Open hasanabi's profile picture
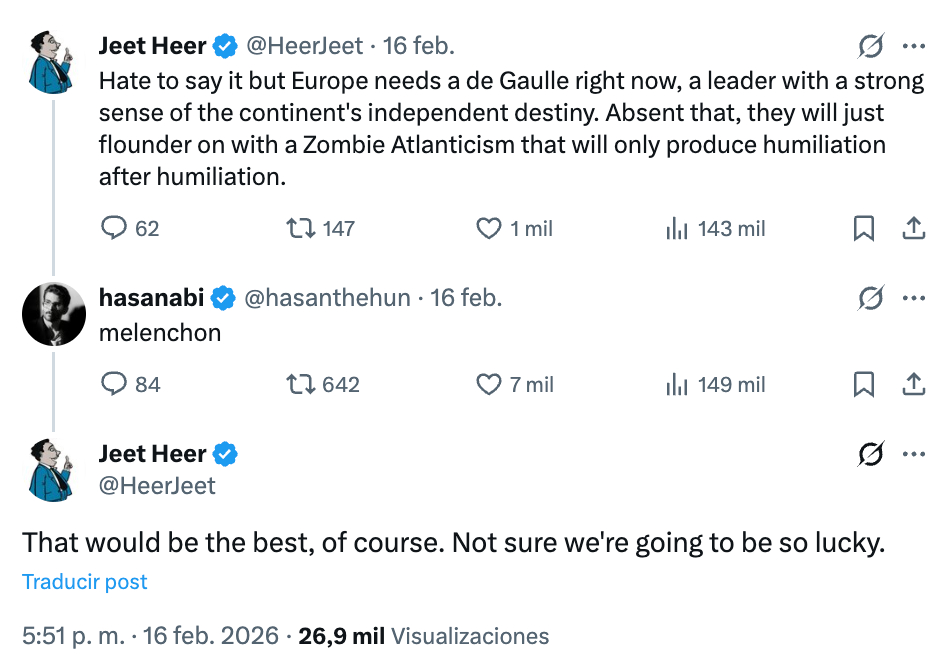Screen dimensions: 952x670 54,314
